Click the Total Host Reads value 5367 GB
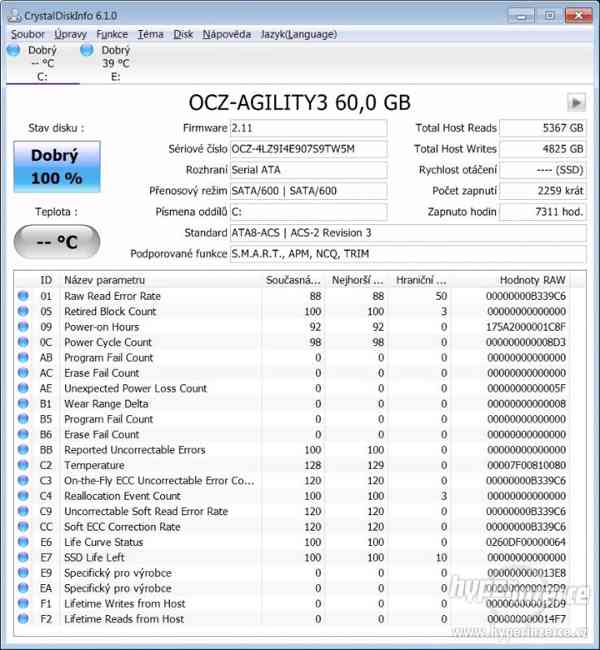The width and height of the screenshot is (600, 650). click(543, 128)
